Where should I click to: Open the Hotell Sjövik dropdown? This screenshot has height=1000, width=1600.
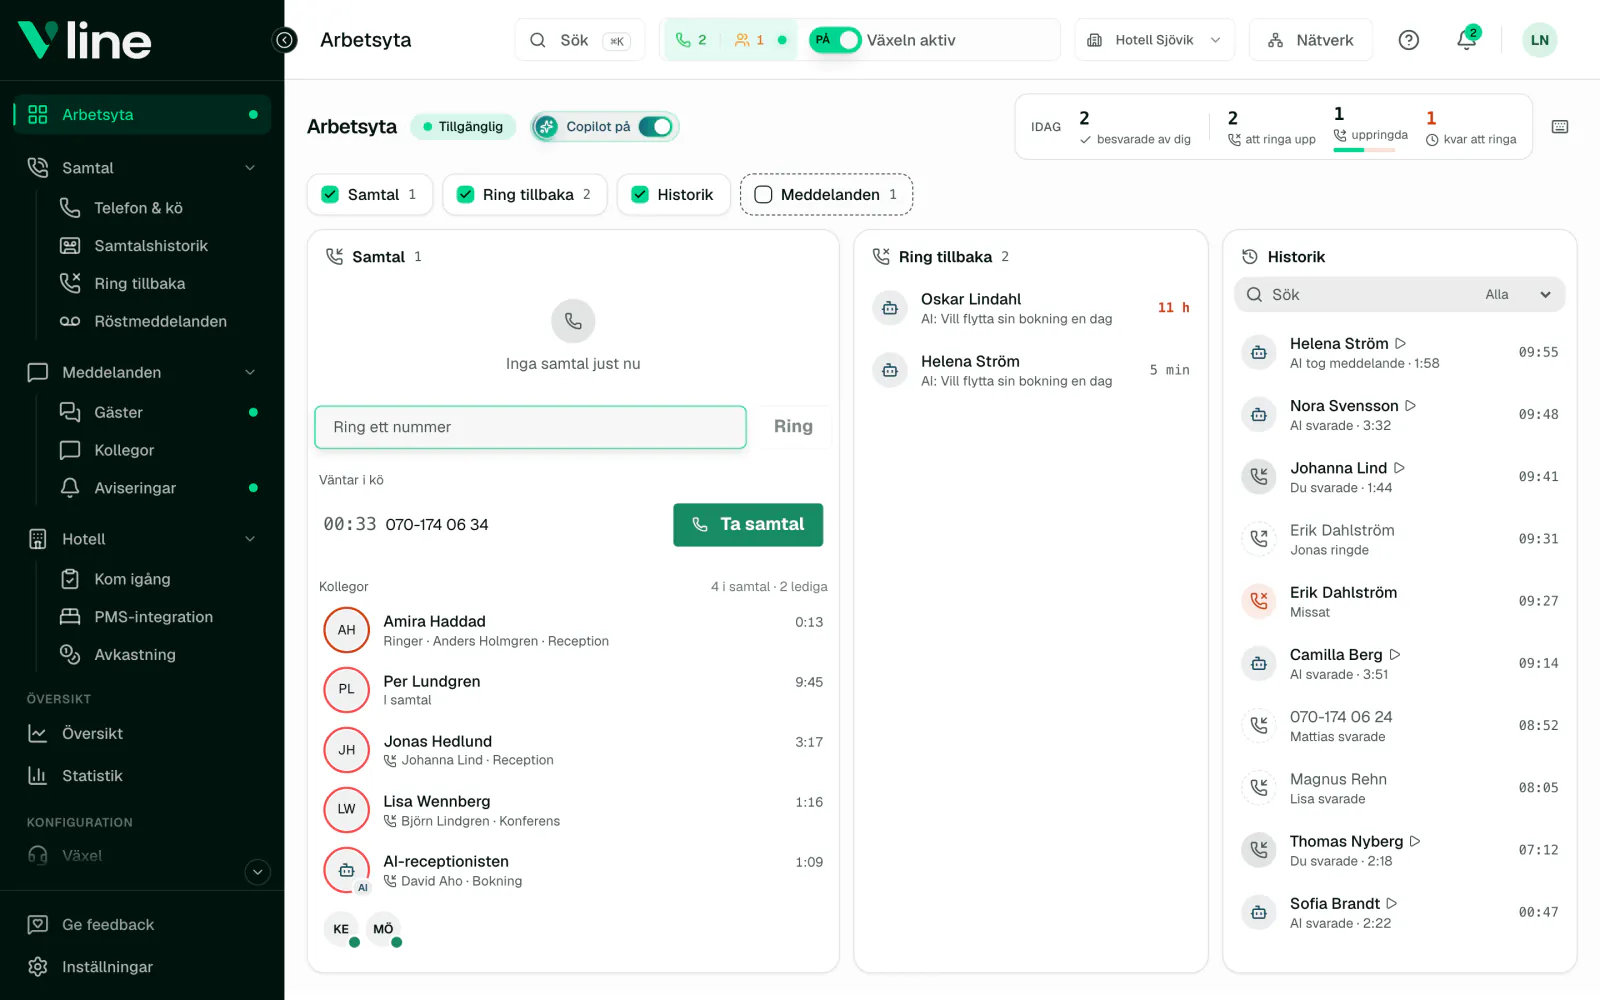point(1154,40)
